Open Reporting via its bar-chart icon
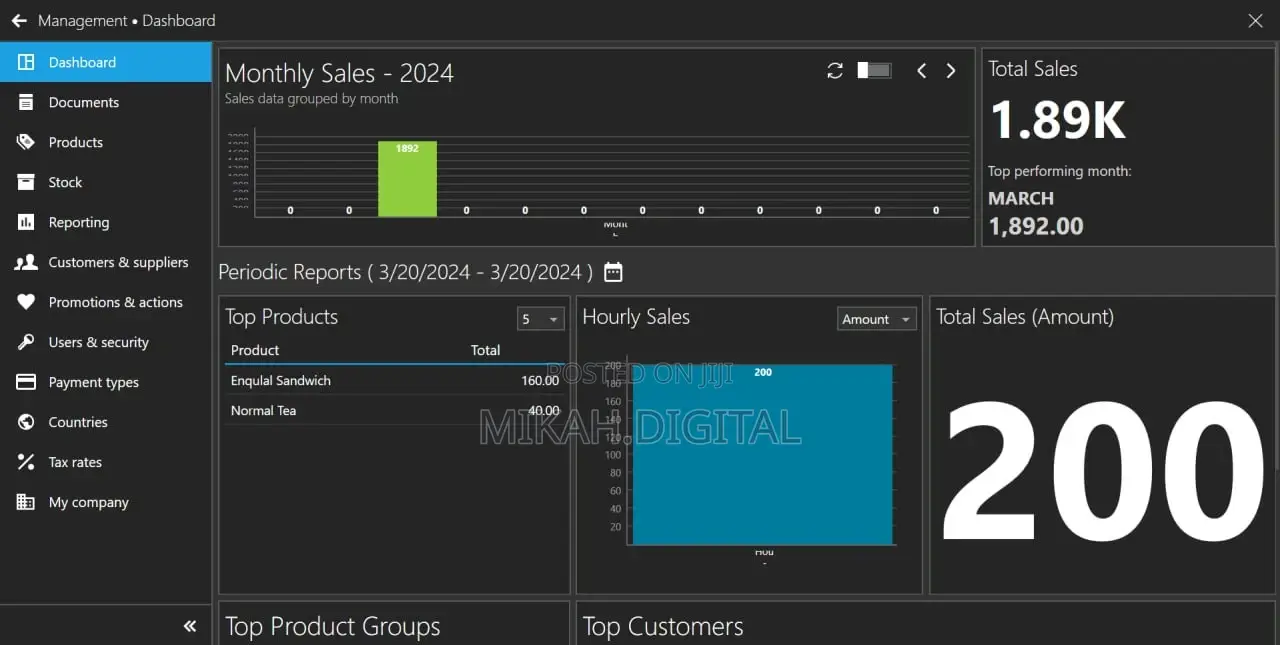 click(x=26, y=222)
